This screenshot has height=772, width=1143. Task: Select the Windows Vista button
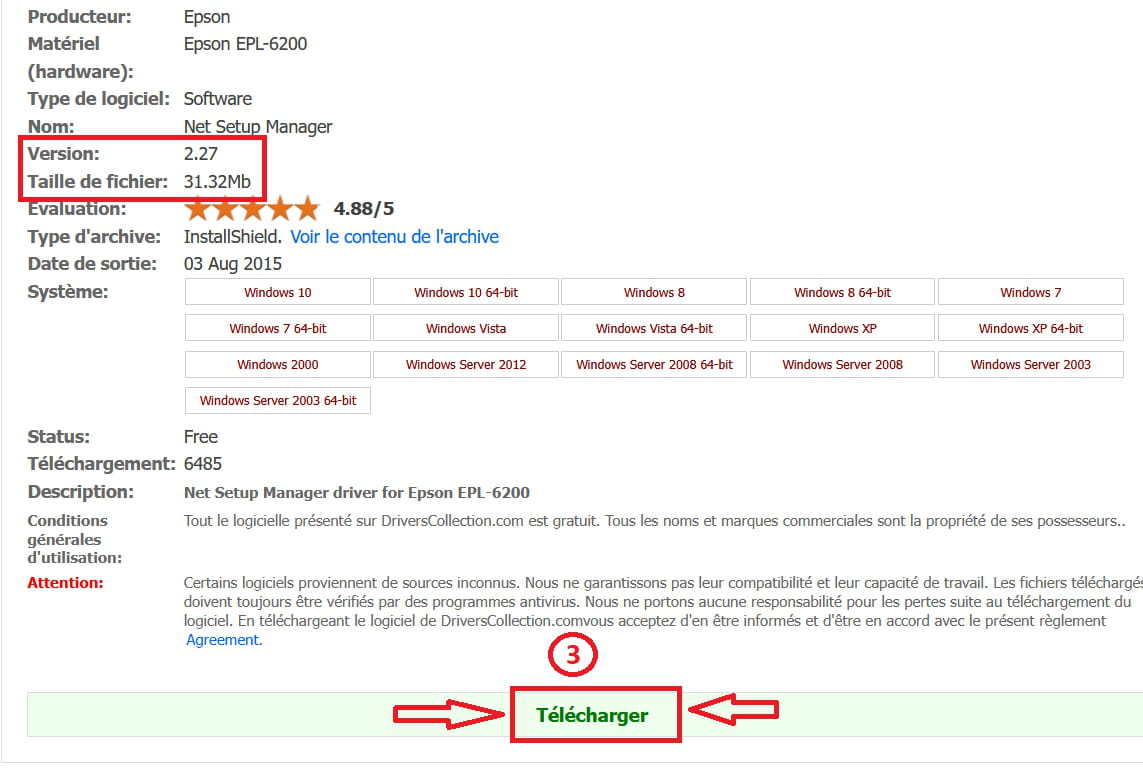coord(466,328)
